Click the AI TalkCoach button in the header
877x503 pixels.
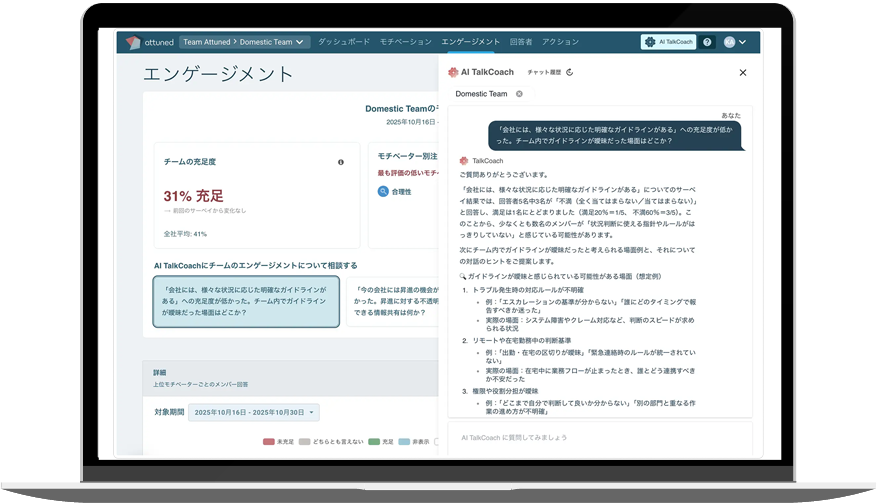click(668, 42)
